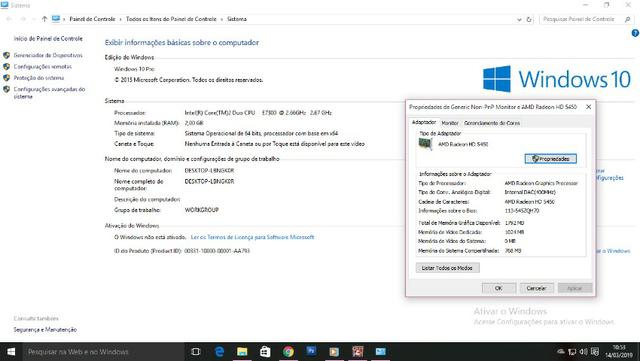Open the Store from the taskbar
The height and width of the screenshot is (361, 640).
265,352
